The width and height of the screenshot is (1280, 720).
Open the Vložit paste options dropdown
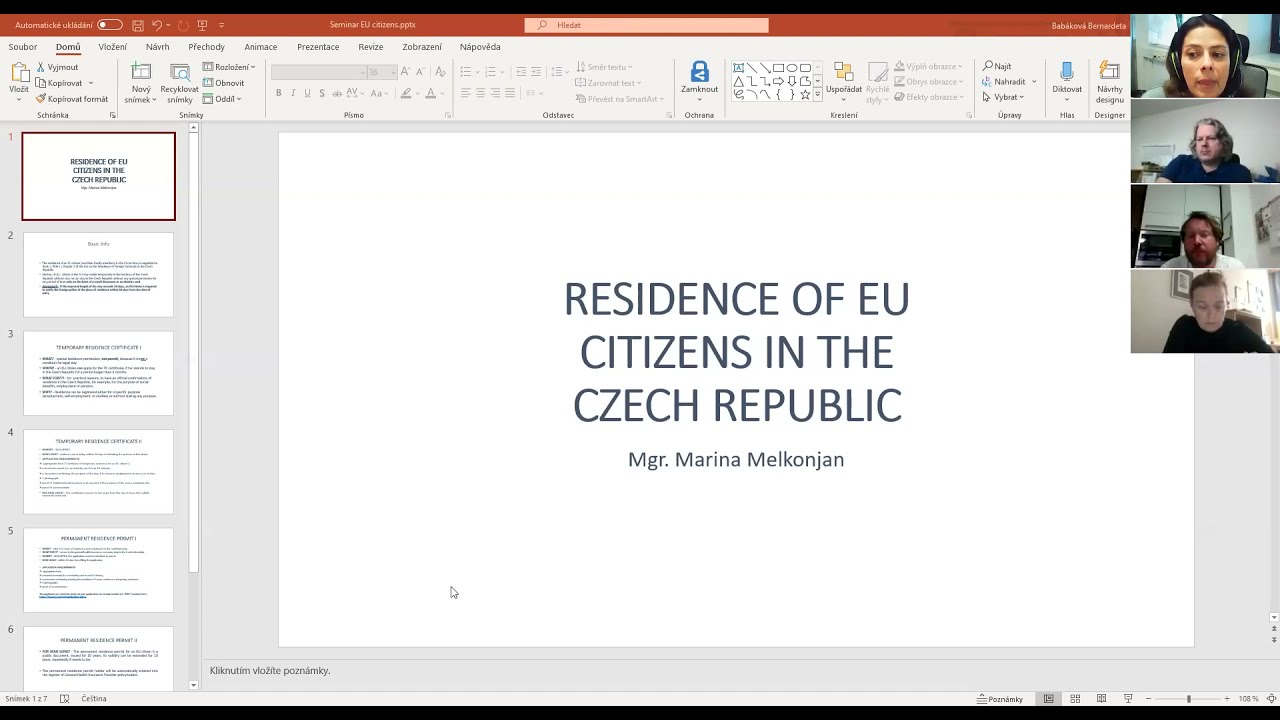tap(19, 101)
